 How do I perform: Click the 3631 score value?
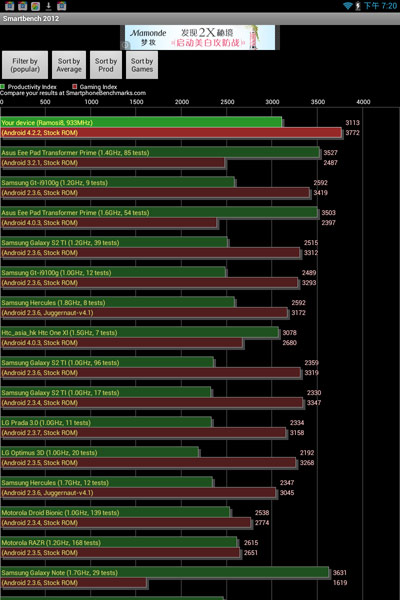tap(340, 572)
